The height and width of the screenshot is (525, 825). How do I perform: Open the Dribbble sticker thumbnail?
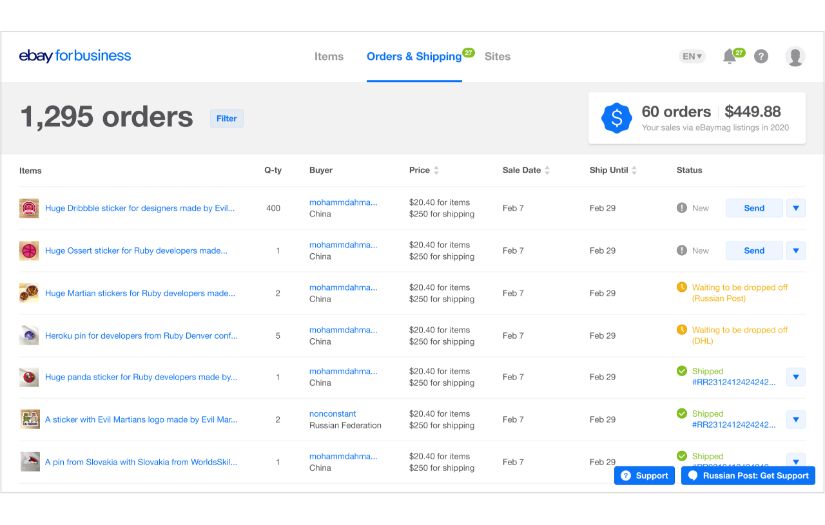pos(29,208)
